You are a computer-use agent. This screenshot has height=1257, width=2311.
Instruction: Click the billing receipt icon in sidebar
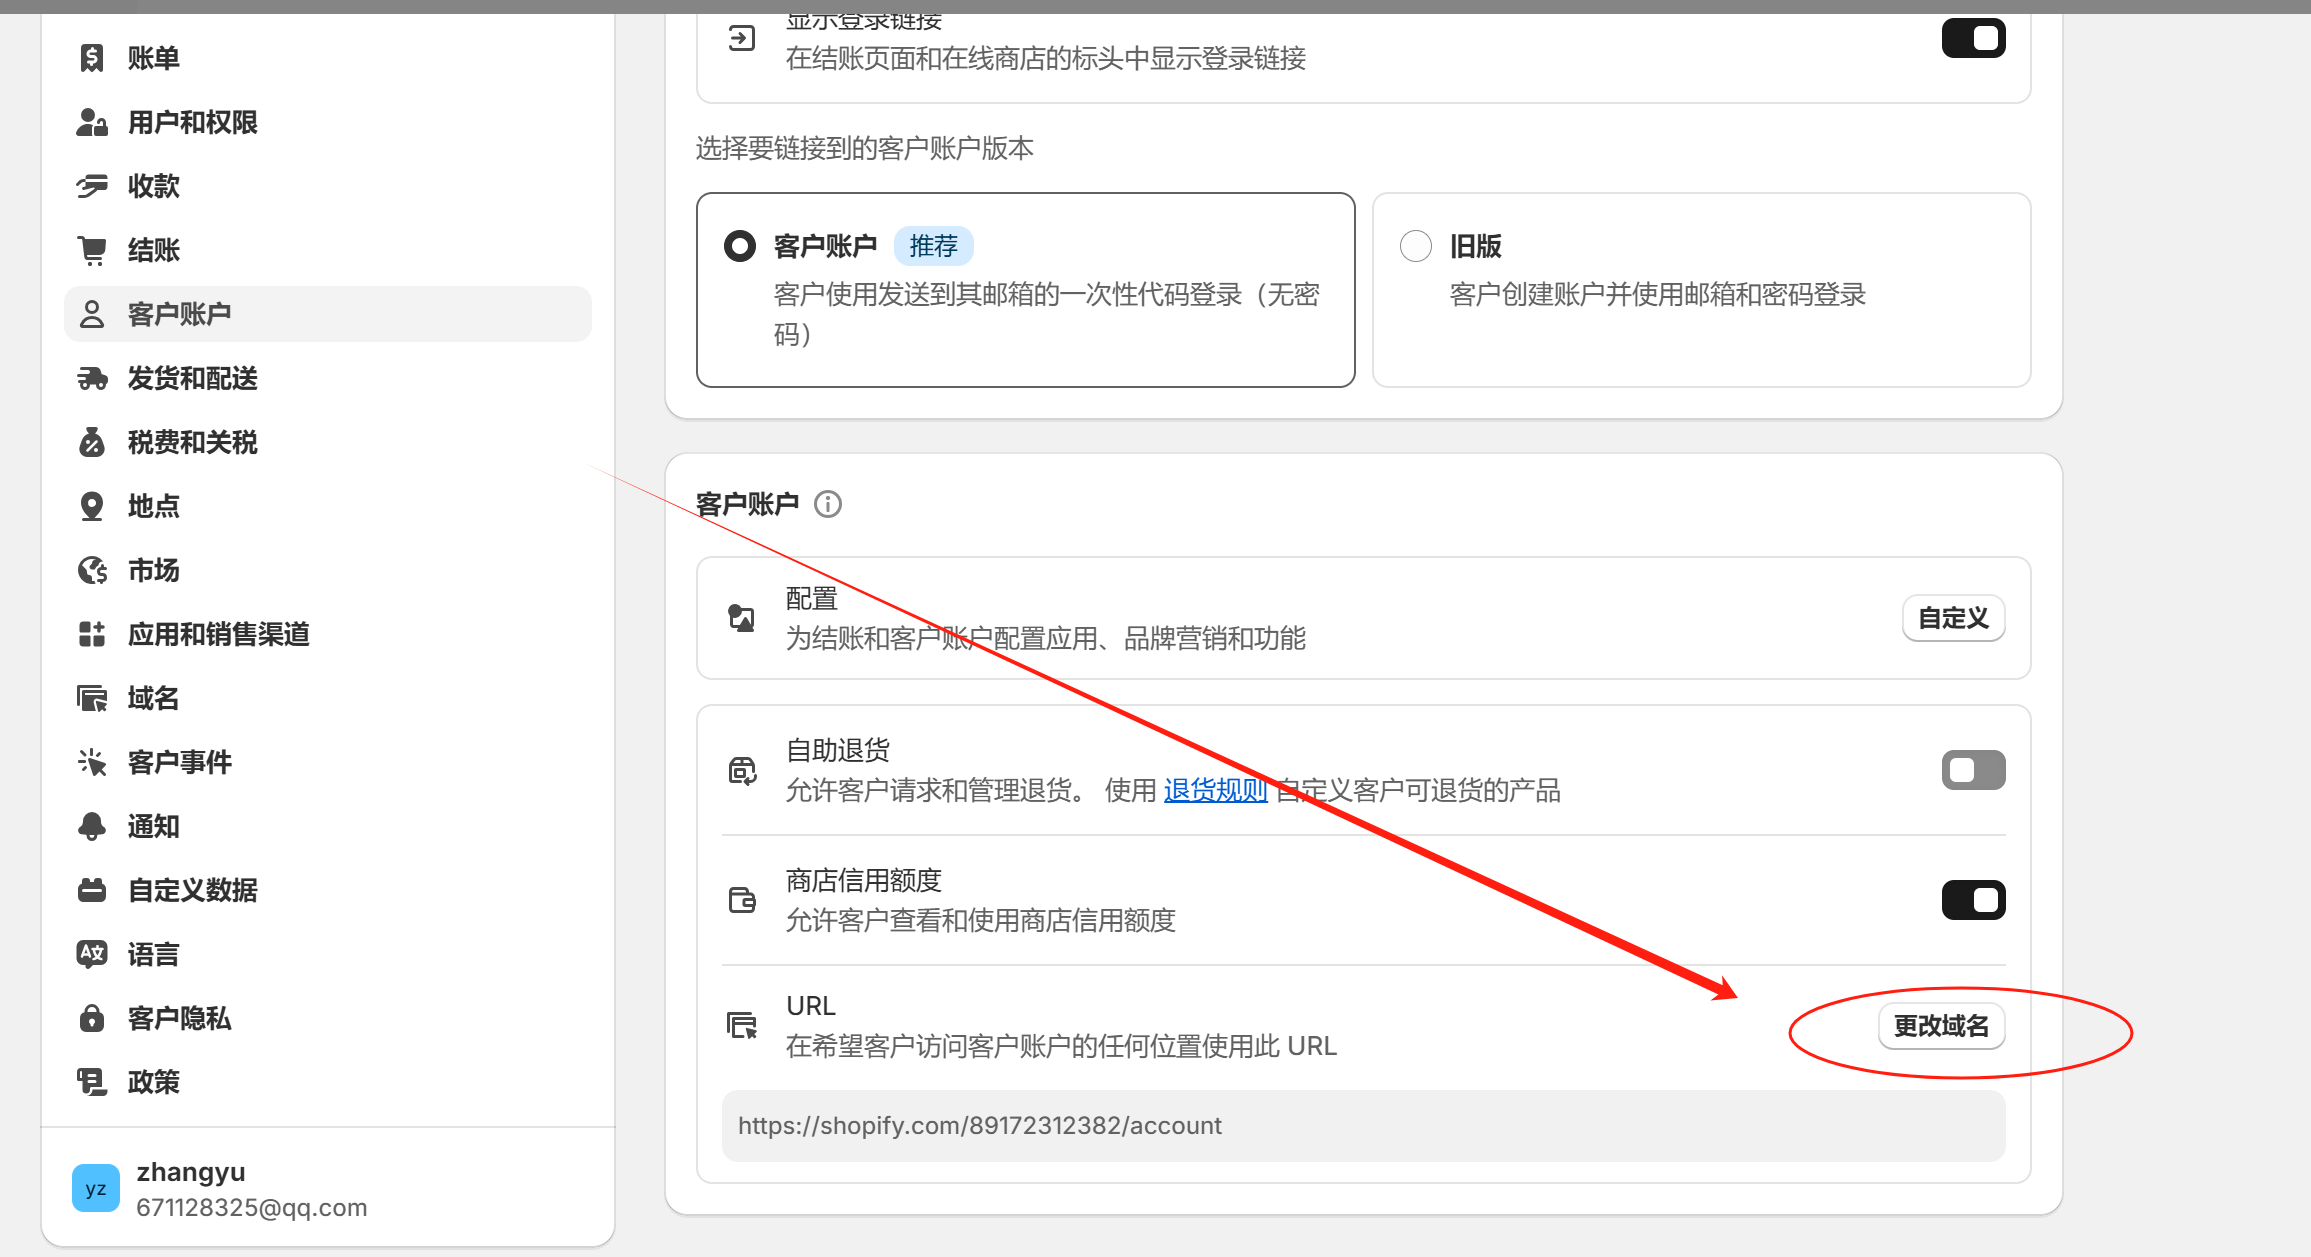[92, 58]
